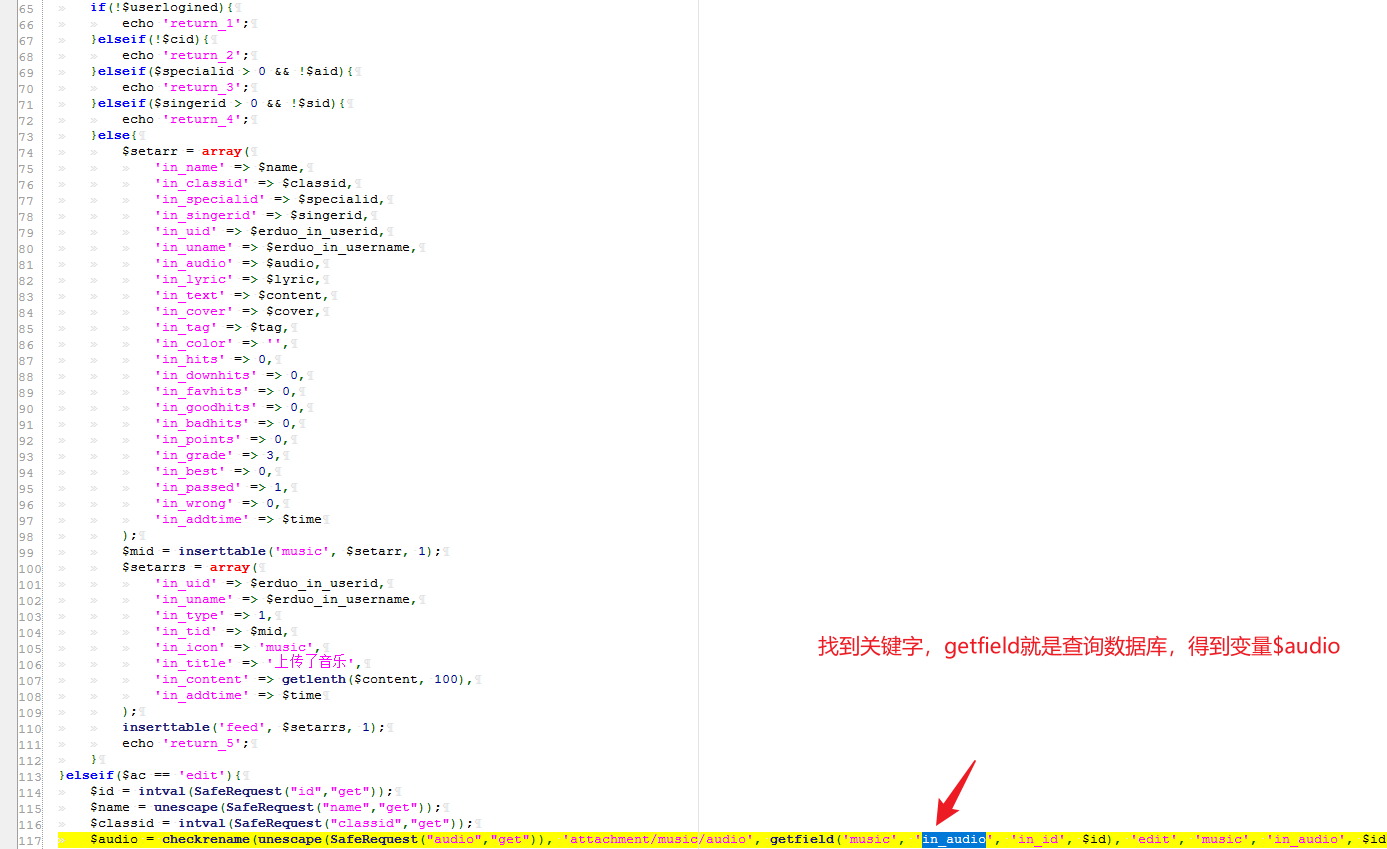Click the 'music' string on line 99
Image resolution: width=1387 pixels, height=849 pixels.
click(299, 551)
